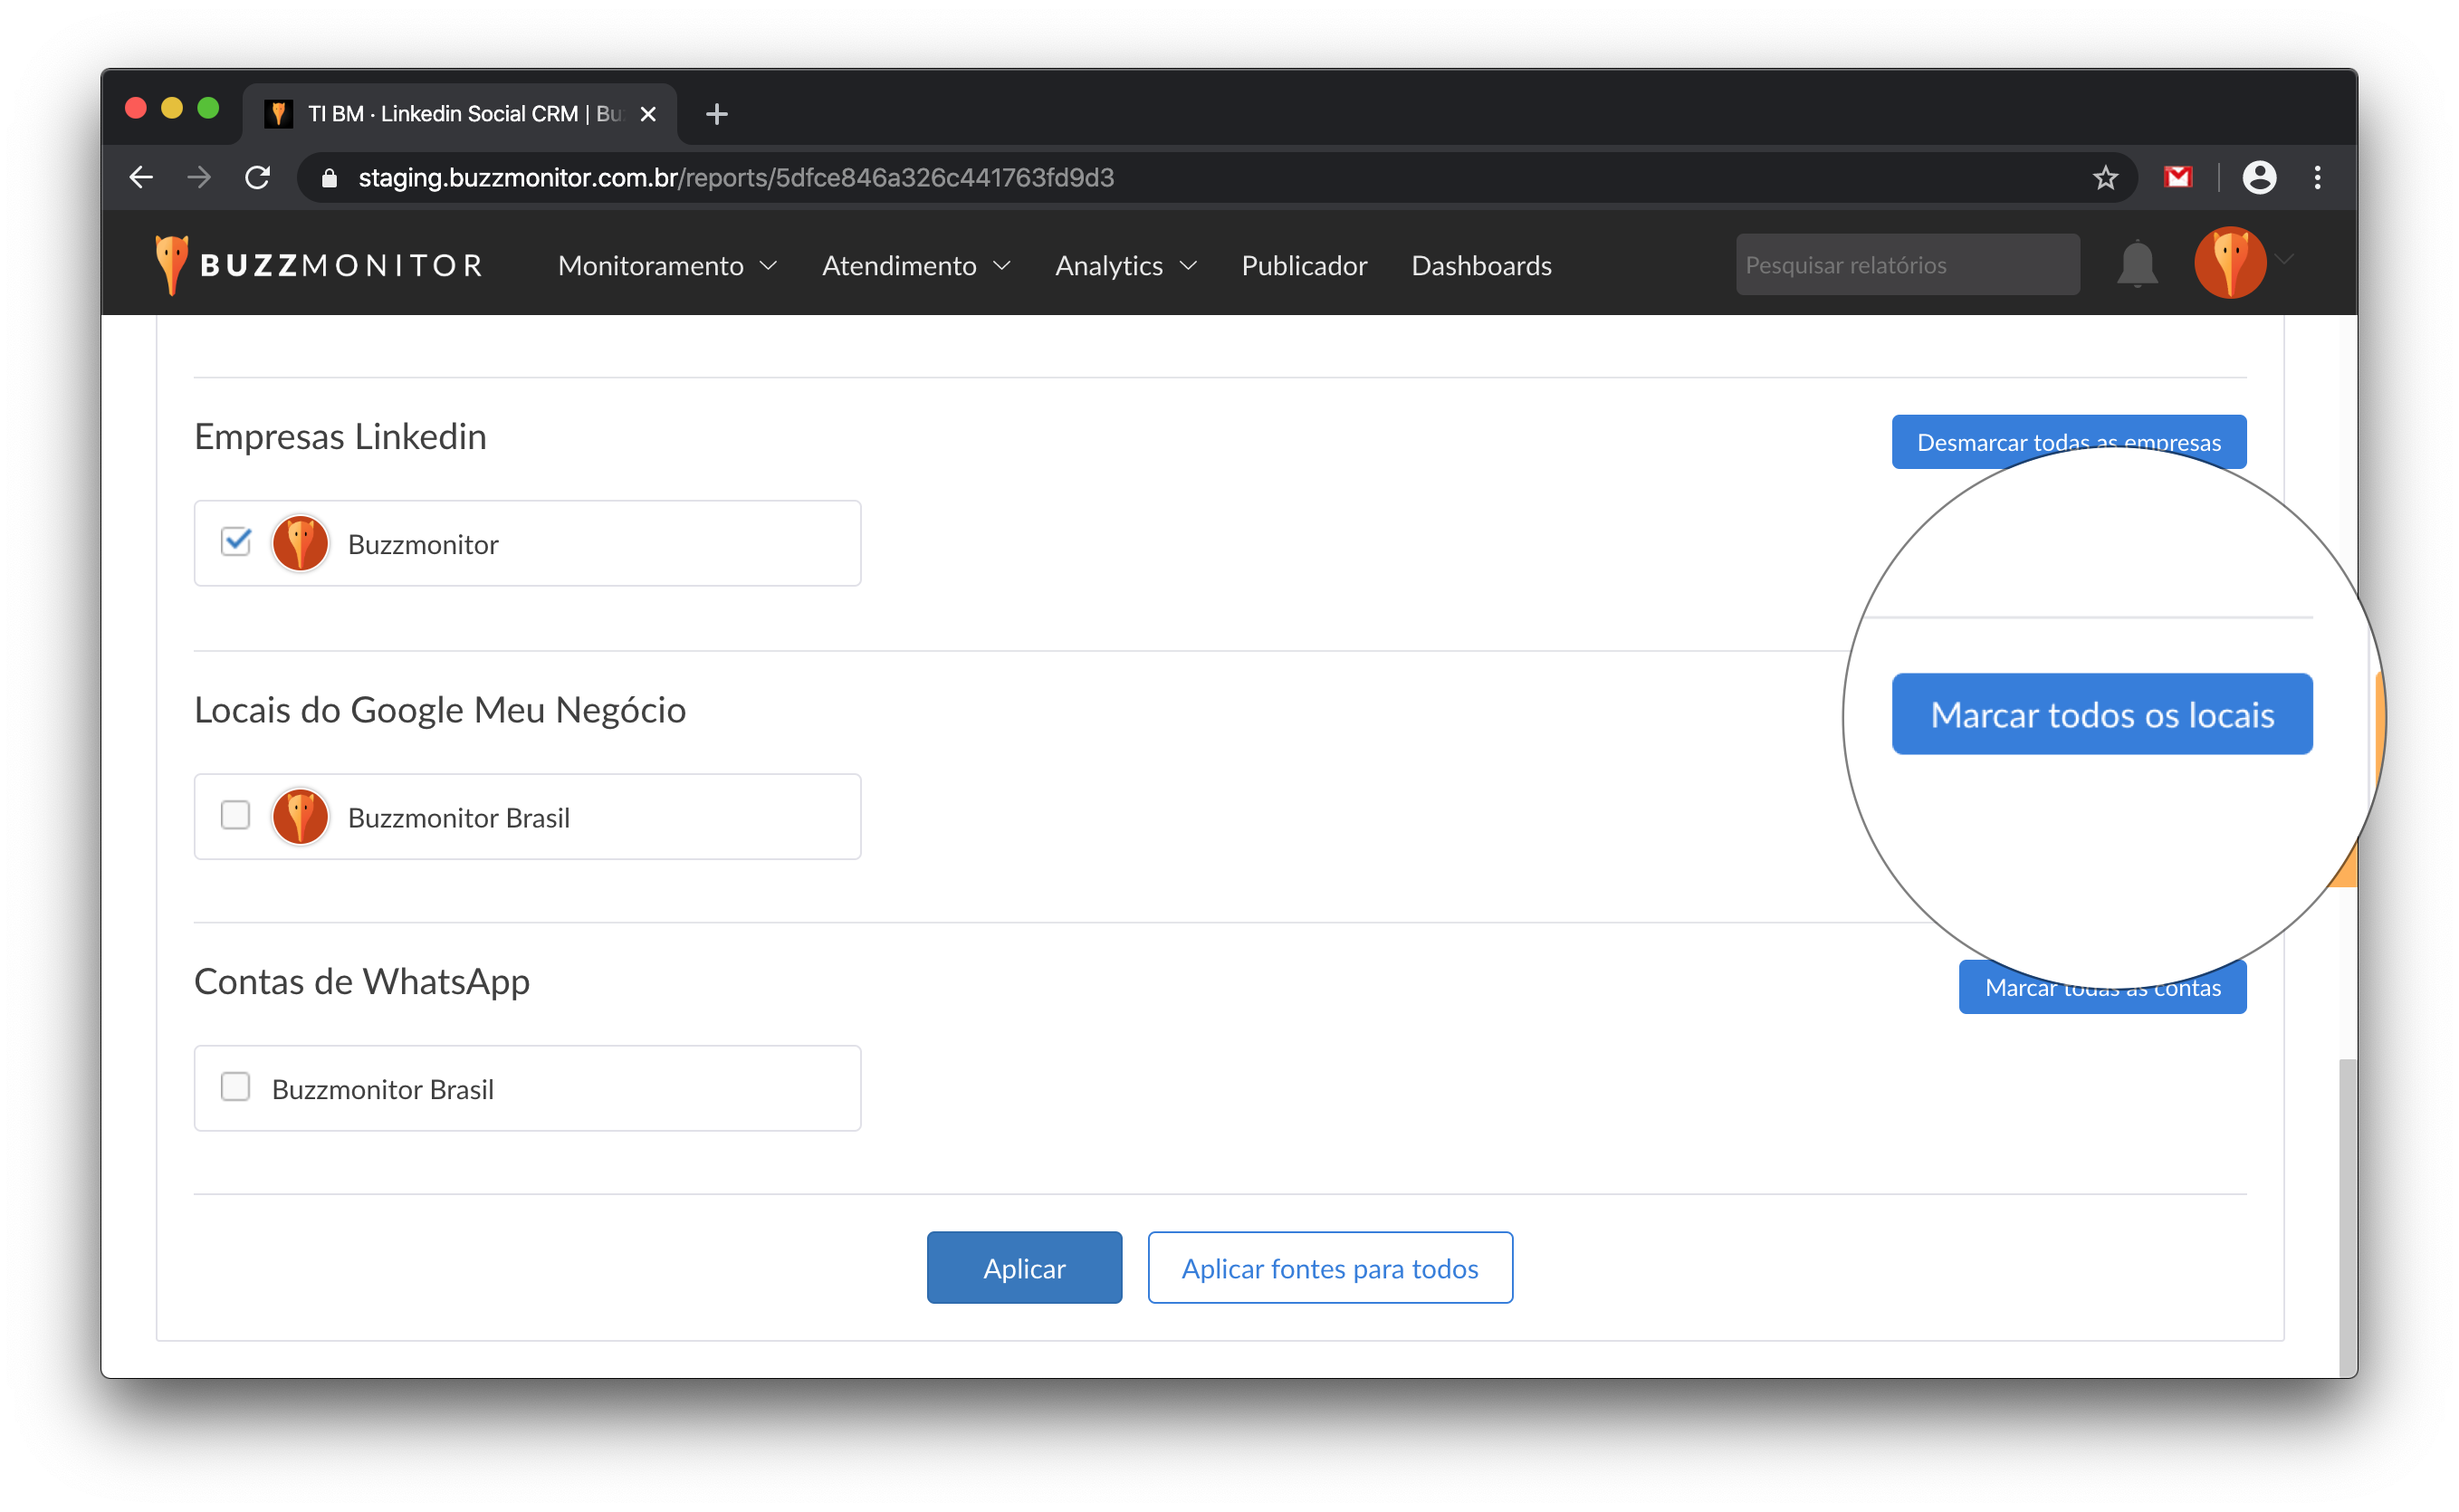Reload the page with refresh icon
This screenshot has height=1512, width=2459.
[258, 178]
